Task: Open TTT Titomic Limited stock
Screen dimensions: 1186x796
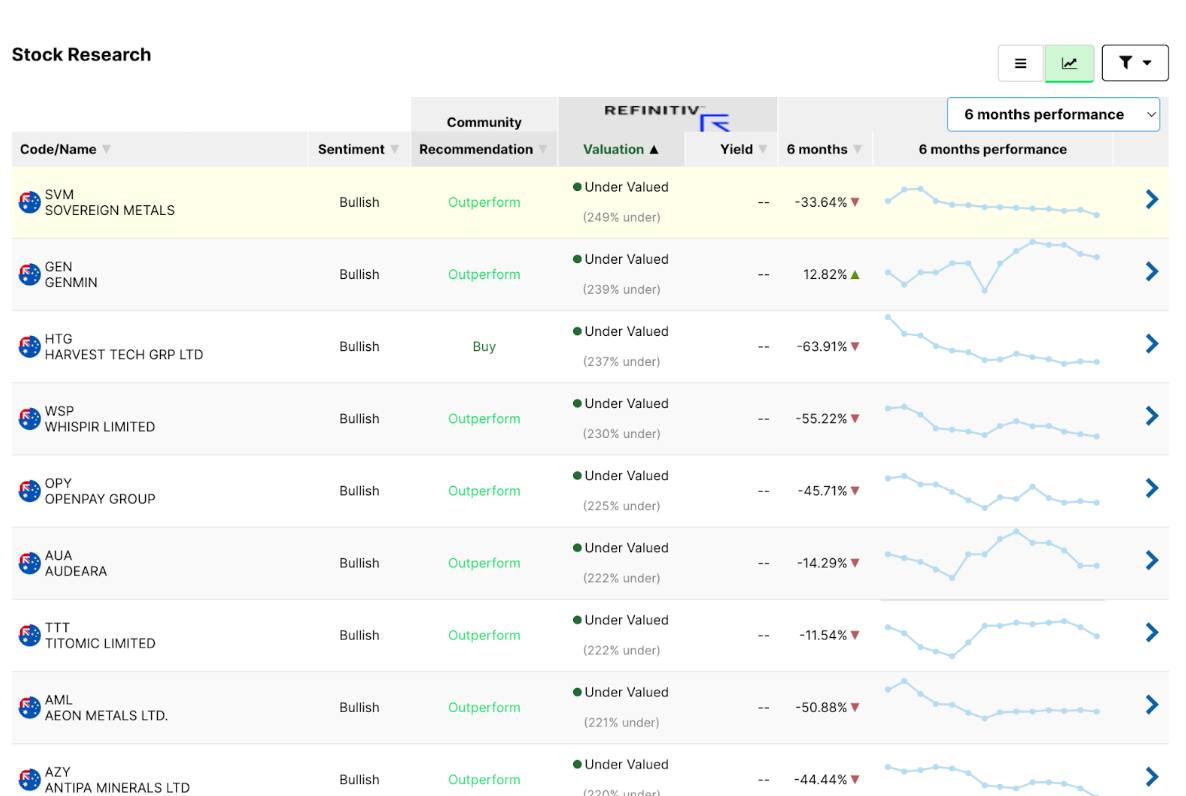Action: coord(100,635)
